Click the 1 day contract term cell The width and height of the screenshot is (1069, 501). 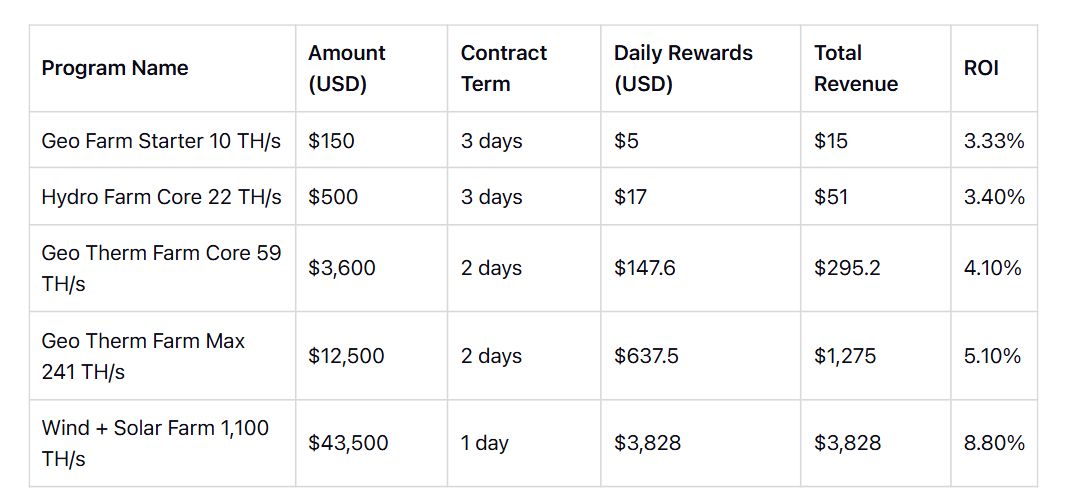pos(485,443)
